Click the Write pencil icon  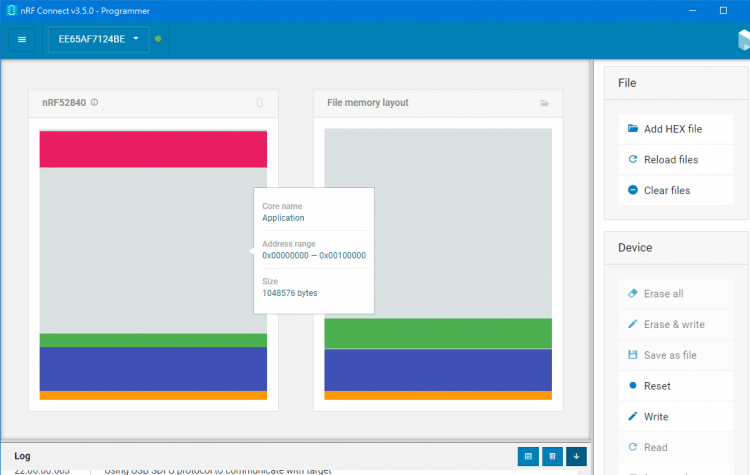[x=633, y=416]
